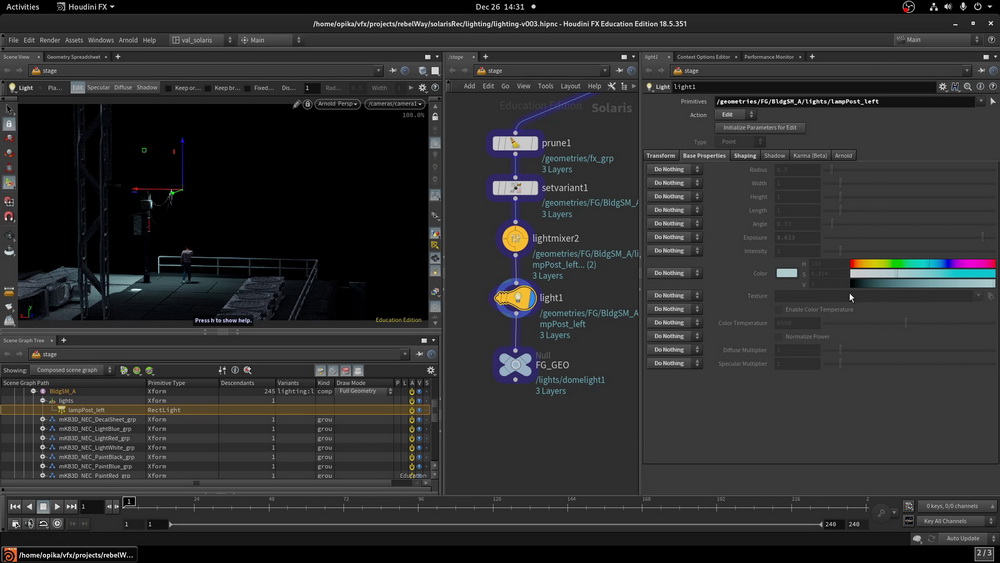1000x563 pixels.
Task: Select the lightmixer2 node icon
Action: [x=515, y=239]
